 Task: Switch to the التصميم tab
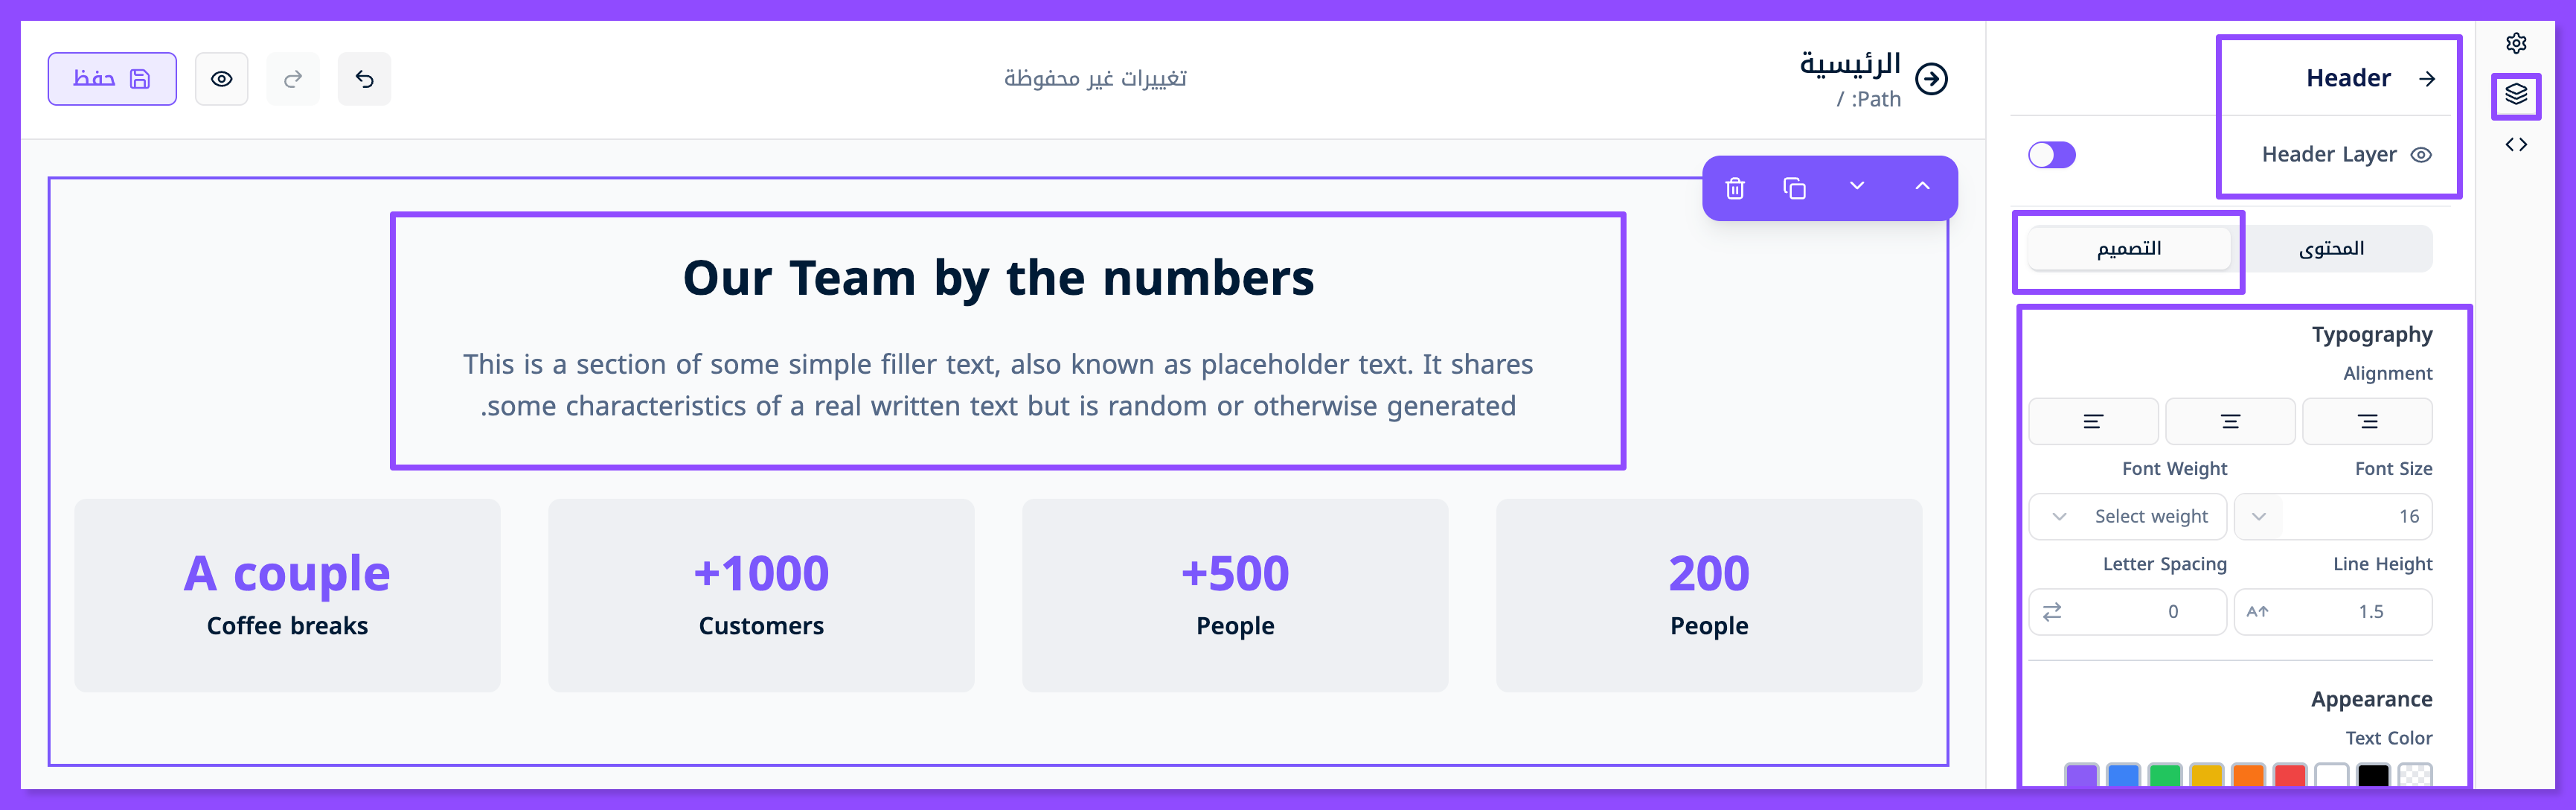2129,248
